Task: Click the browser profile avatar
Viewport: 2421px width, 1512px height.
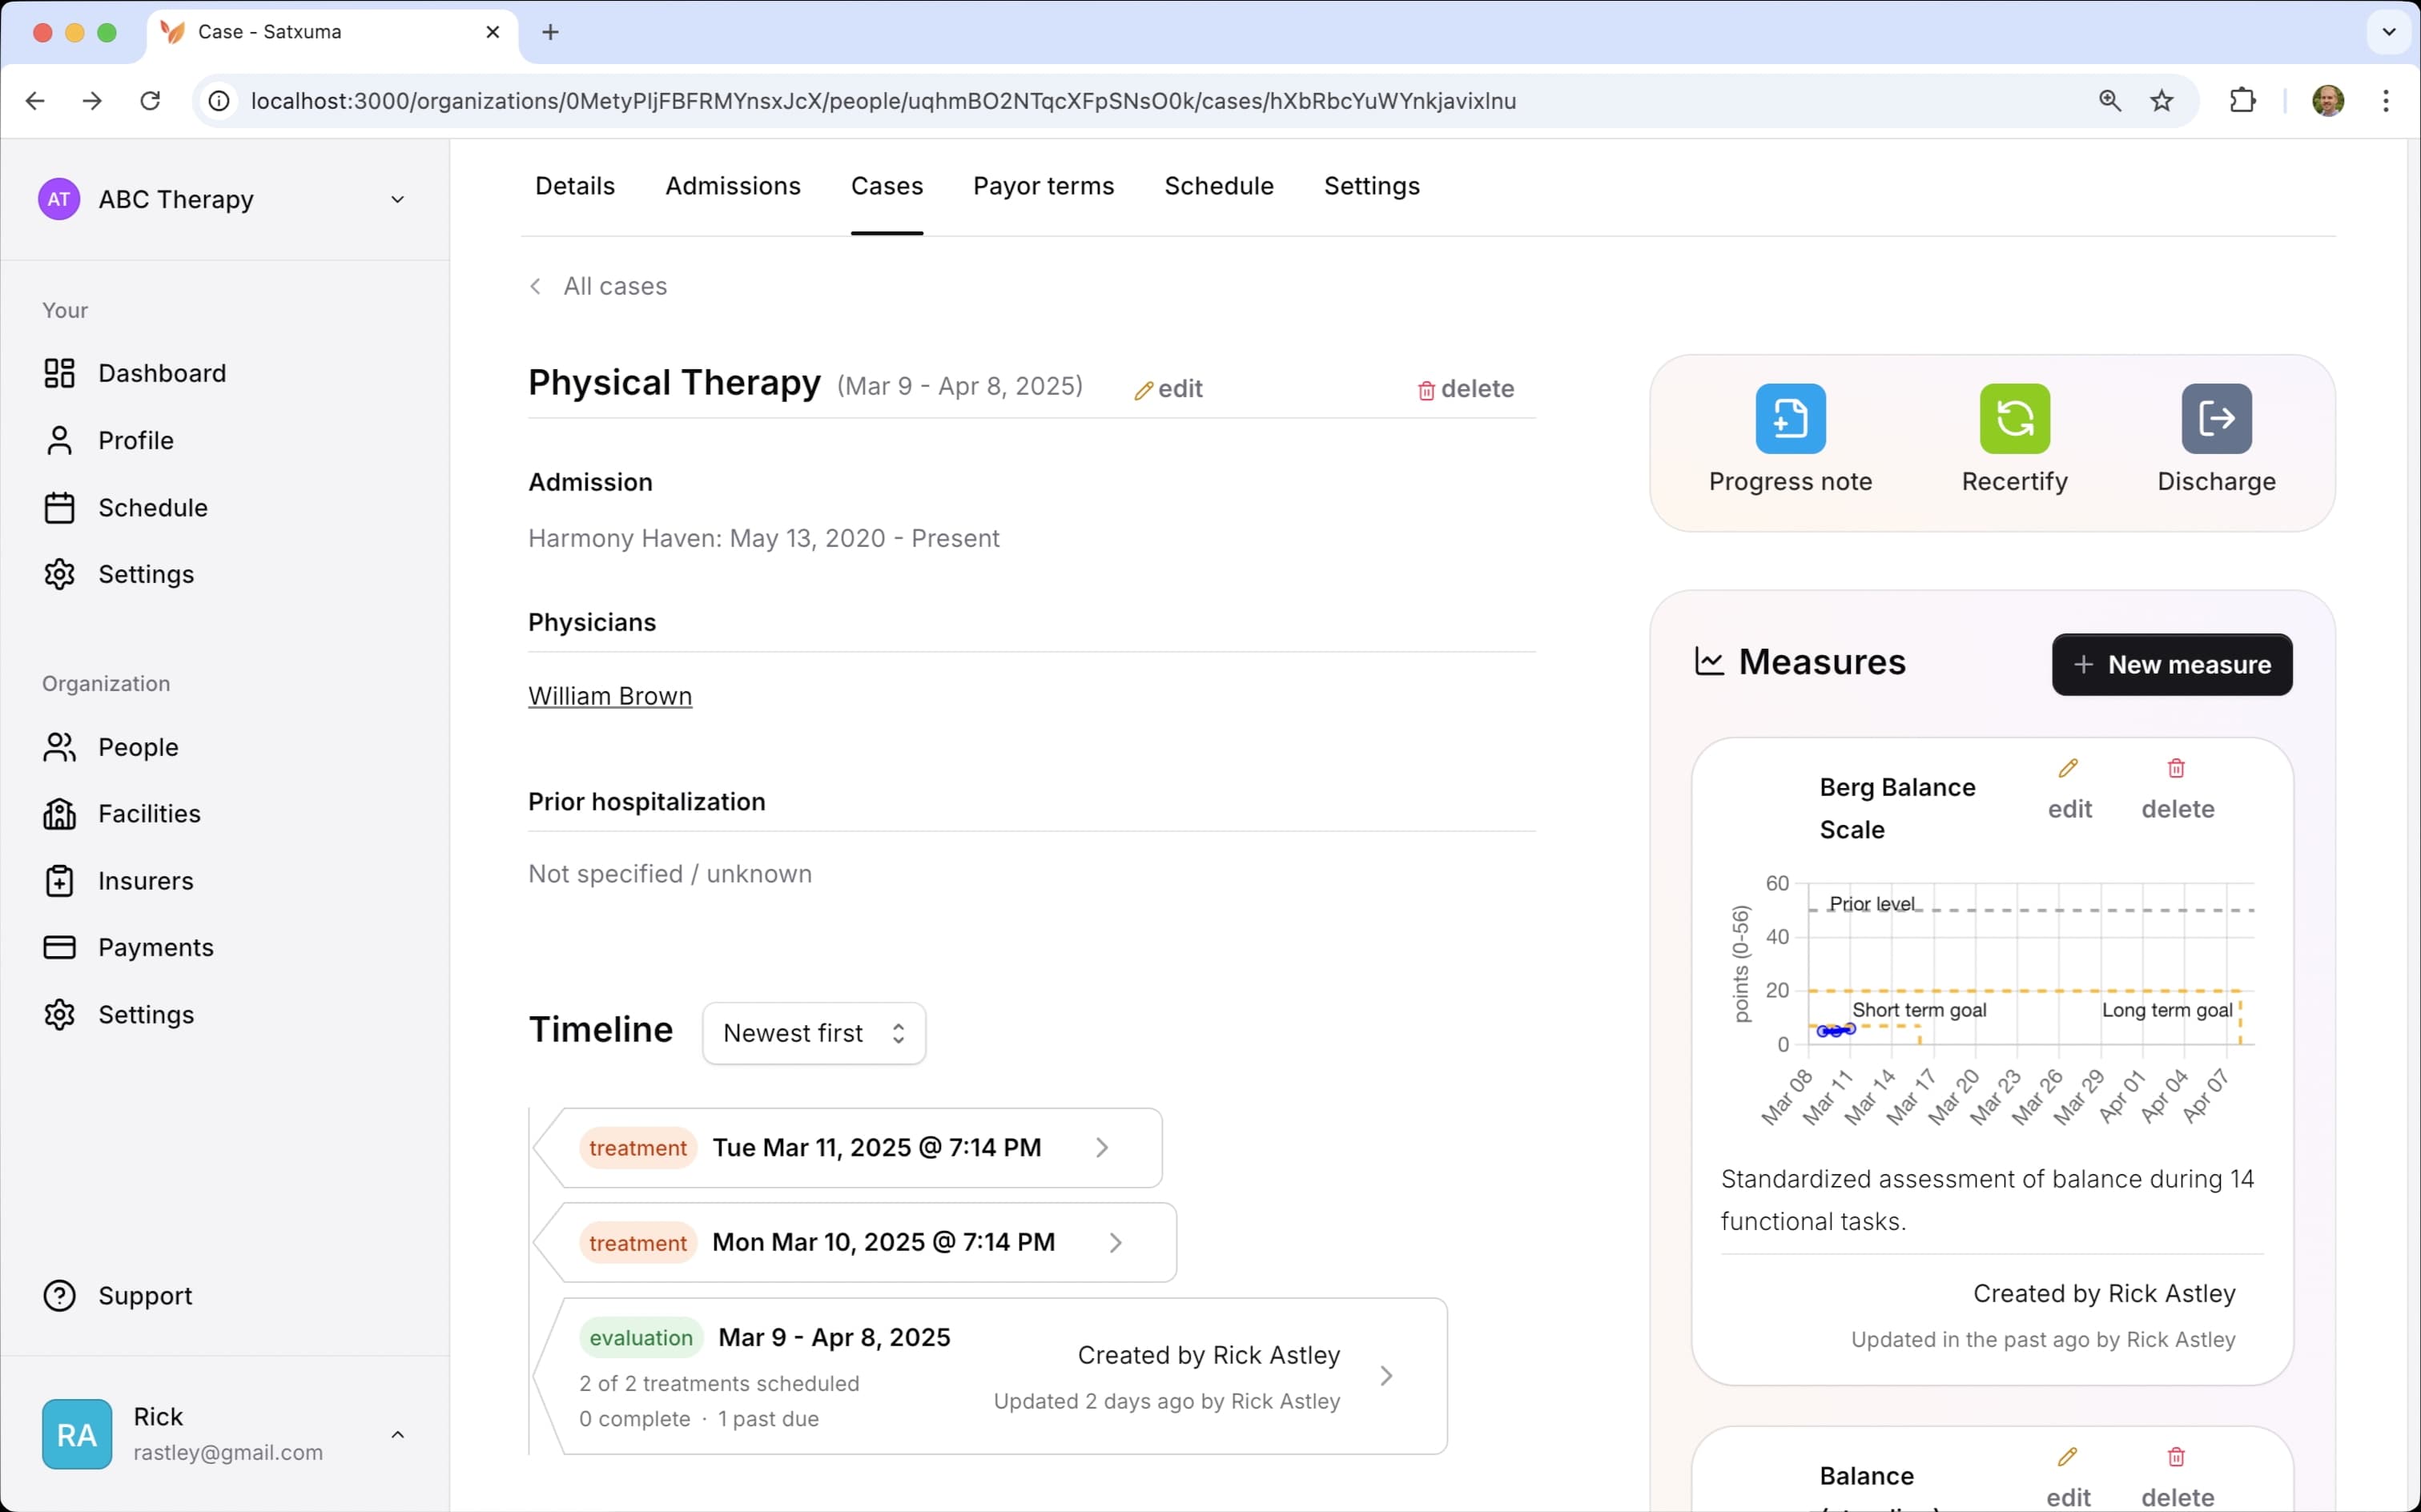Action: 2328,101
